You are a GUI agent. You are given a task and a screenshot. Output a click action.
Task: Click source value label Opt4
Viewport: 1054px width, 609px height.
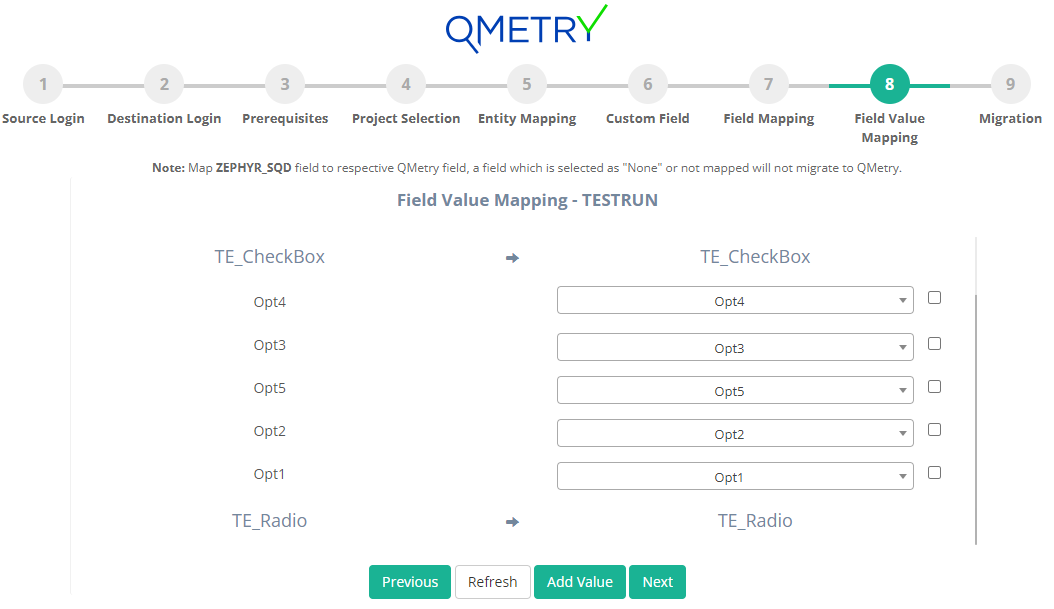tap(270, 302)
